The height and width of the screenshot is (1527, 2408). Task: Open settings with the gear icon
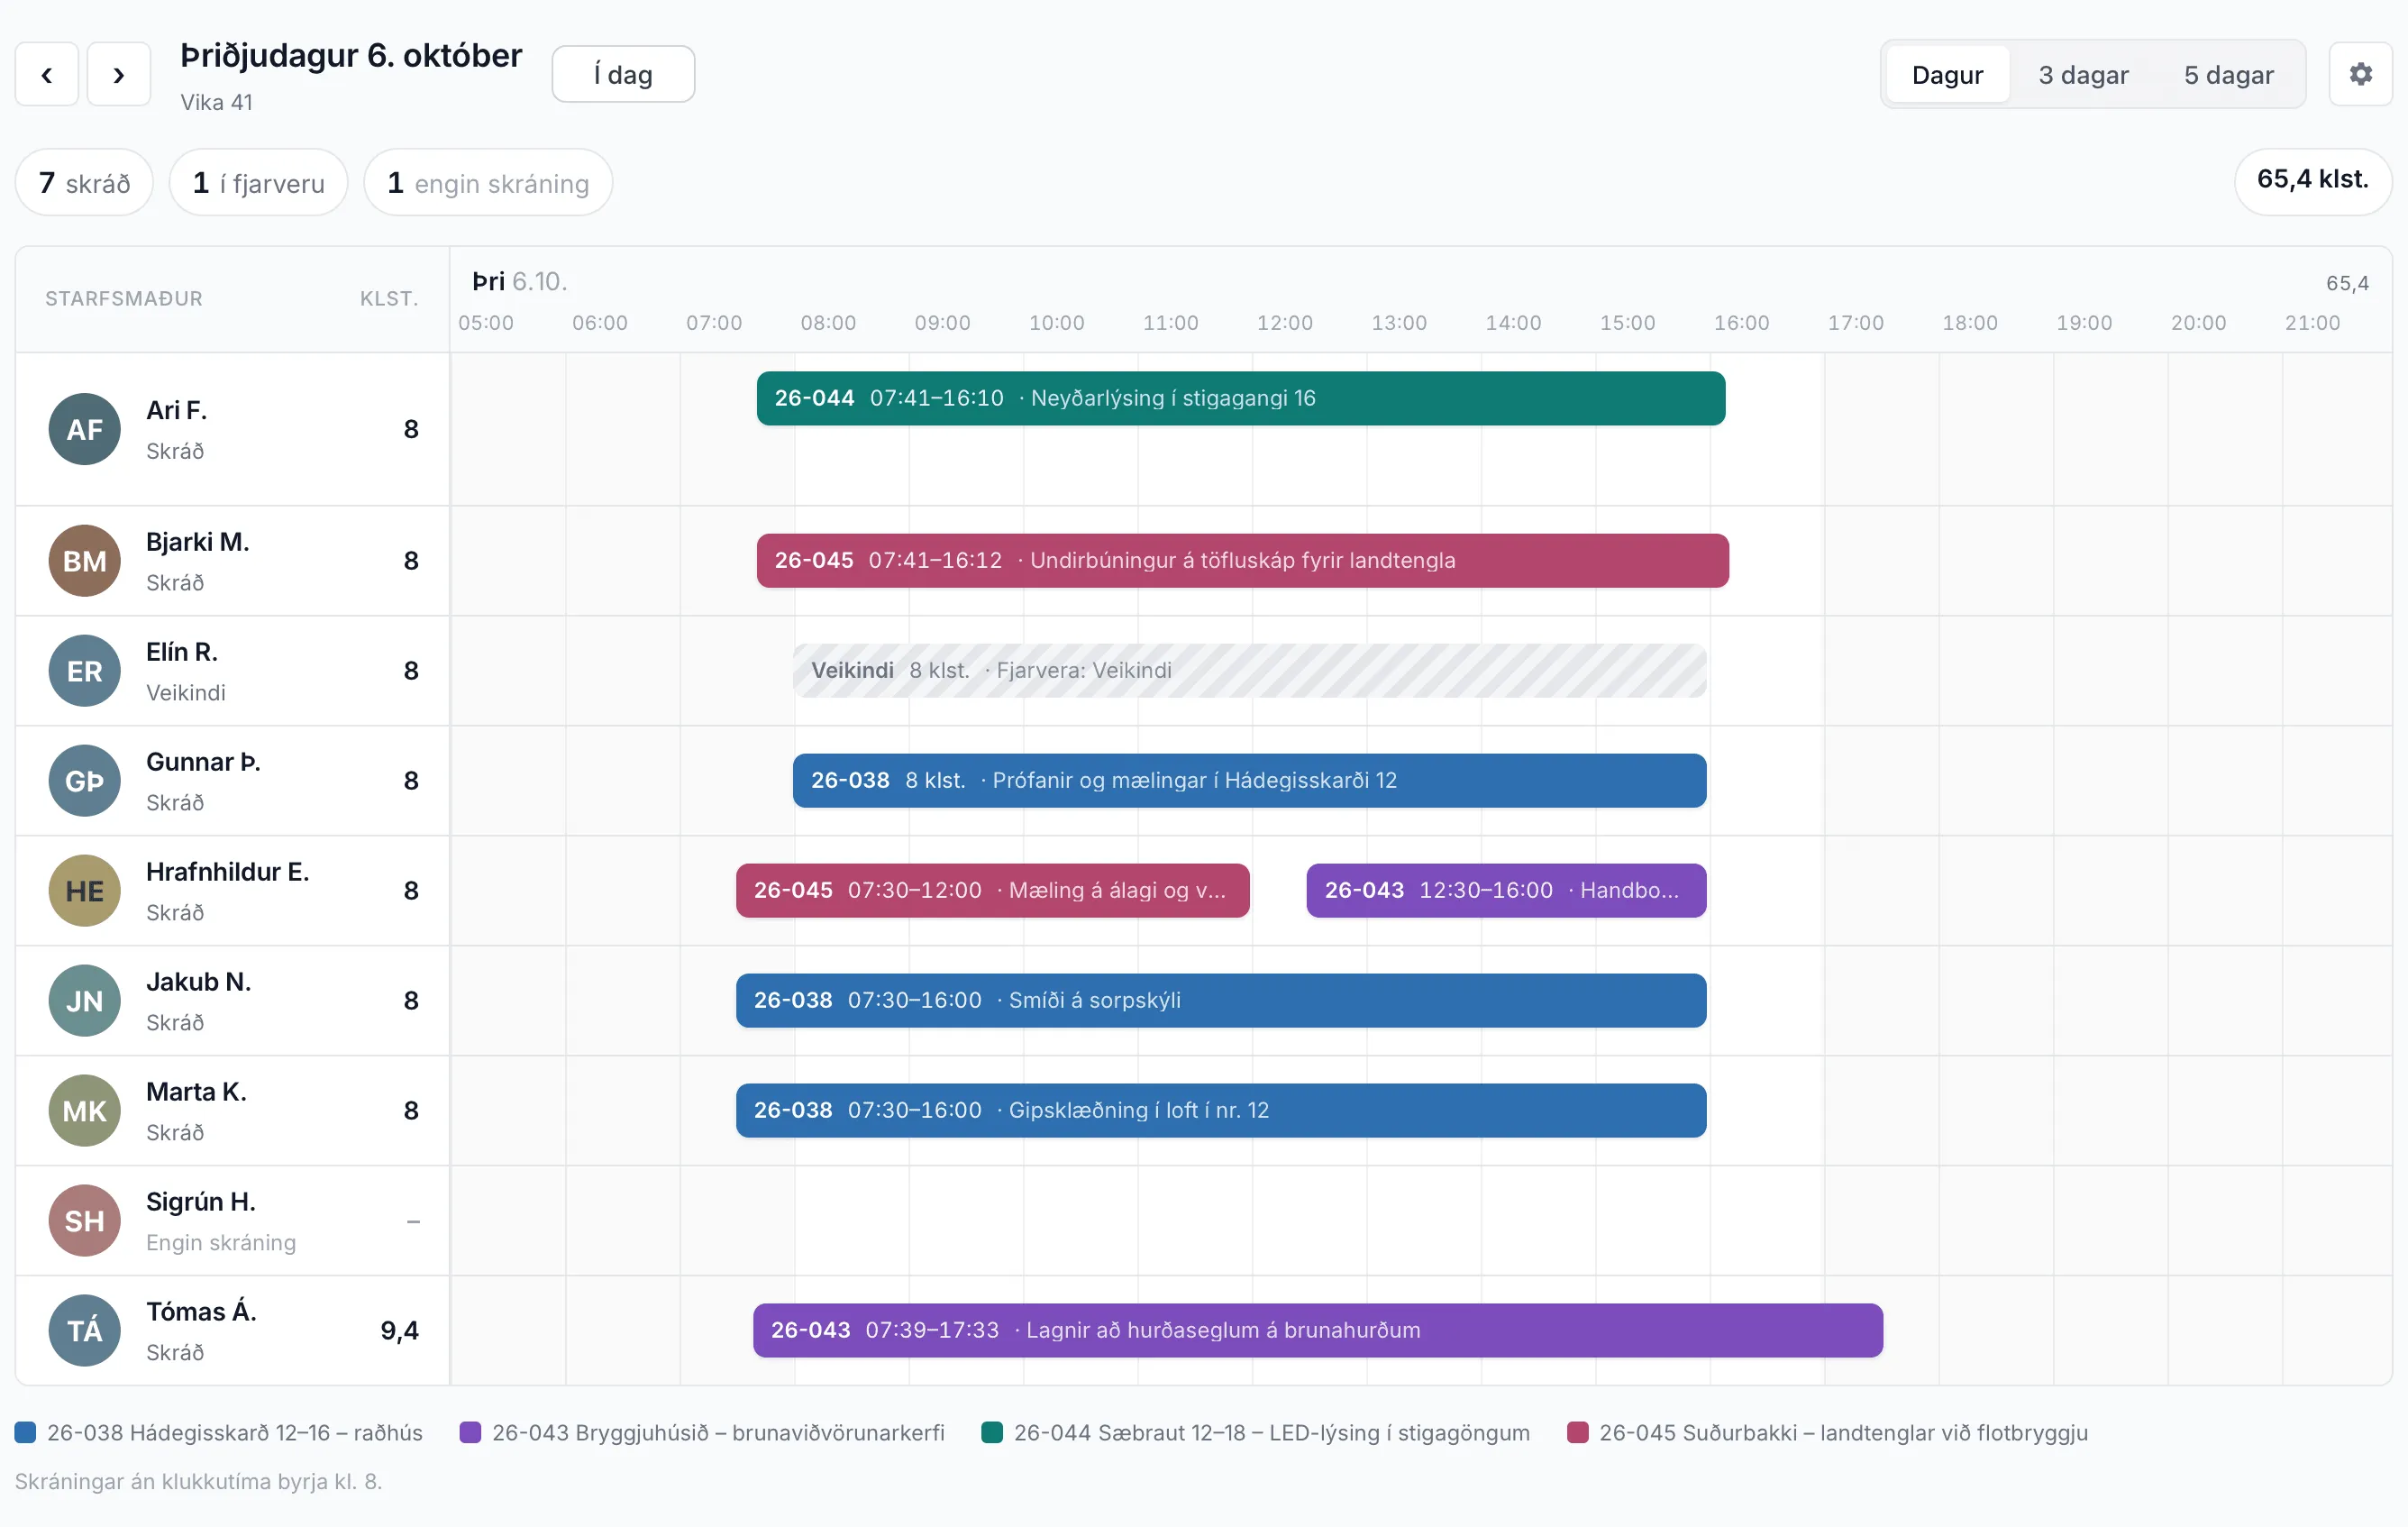pyautogui.click(x=2360, y=74)
